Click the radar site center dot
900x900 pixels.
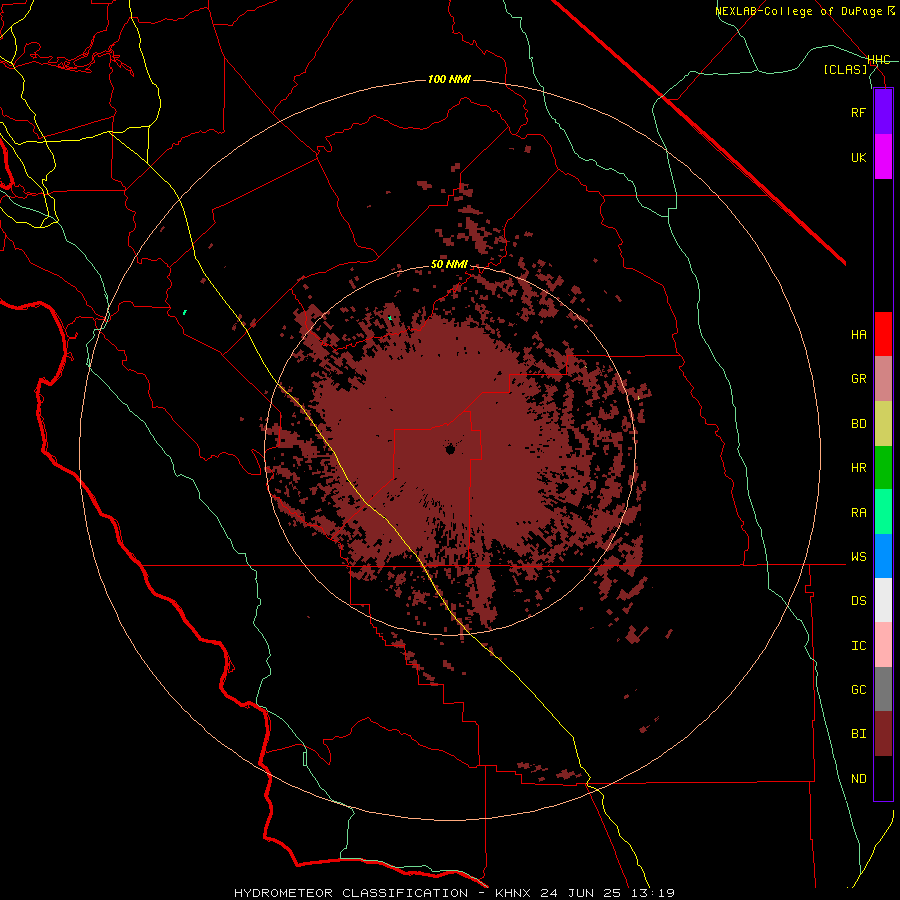pos(450,449)
